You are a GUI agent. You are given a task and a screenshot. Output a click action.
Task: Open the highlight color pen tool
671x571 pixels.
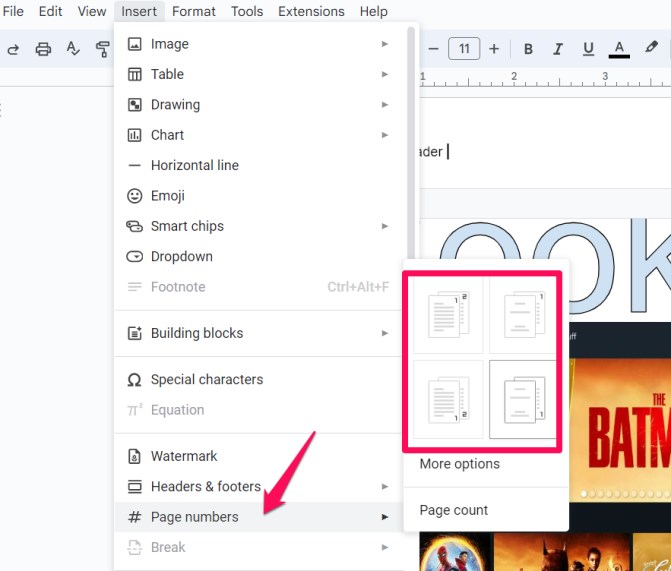(651, 47)
